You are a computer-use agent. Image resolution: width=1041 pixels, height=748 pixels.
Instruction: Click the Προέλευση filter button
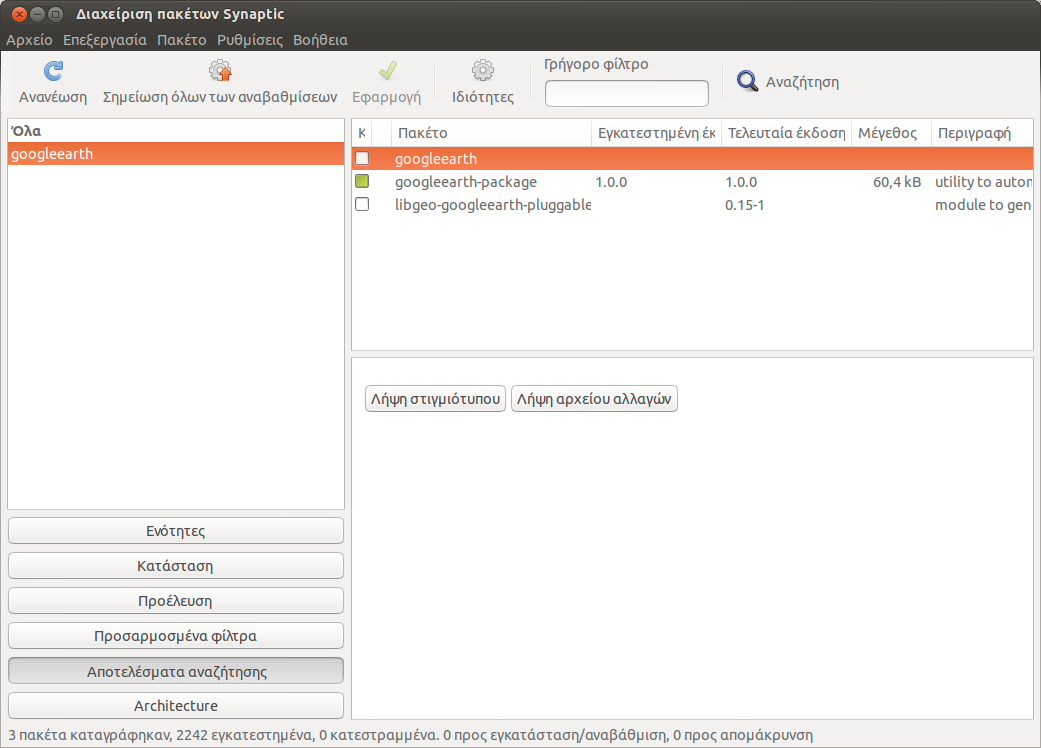pyautogui.click(x=176, y=601)
